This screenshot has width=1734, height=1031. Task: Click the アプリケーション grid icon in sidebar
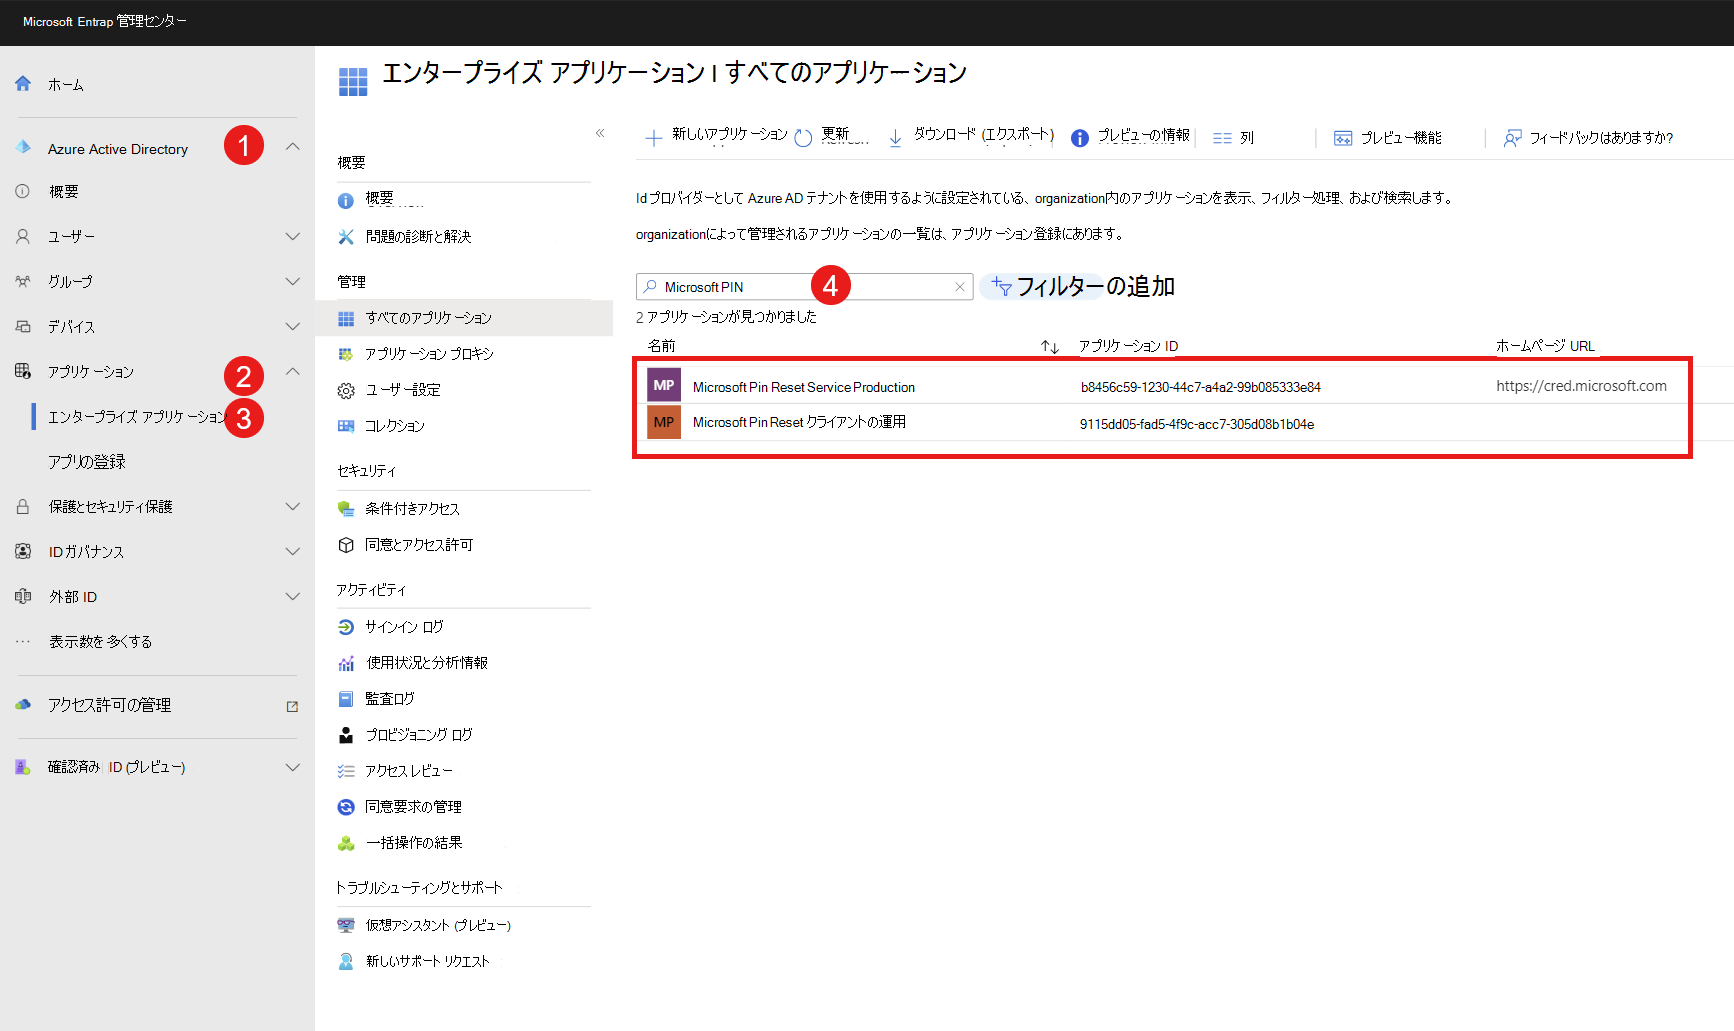[x=23, y=371]
